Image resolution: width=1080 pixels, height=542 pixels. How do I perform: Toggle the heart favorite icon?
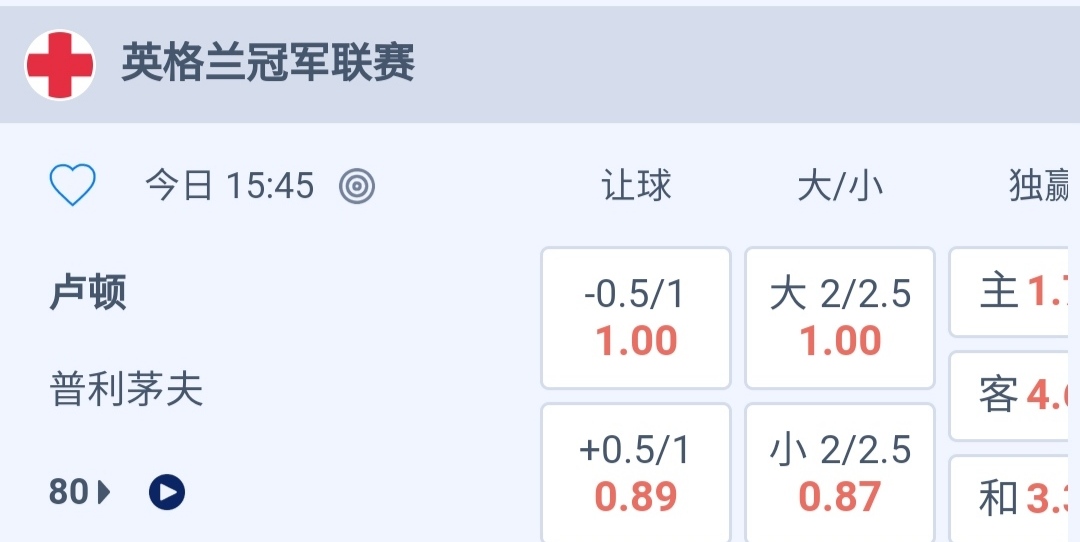[73, 186]
